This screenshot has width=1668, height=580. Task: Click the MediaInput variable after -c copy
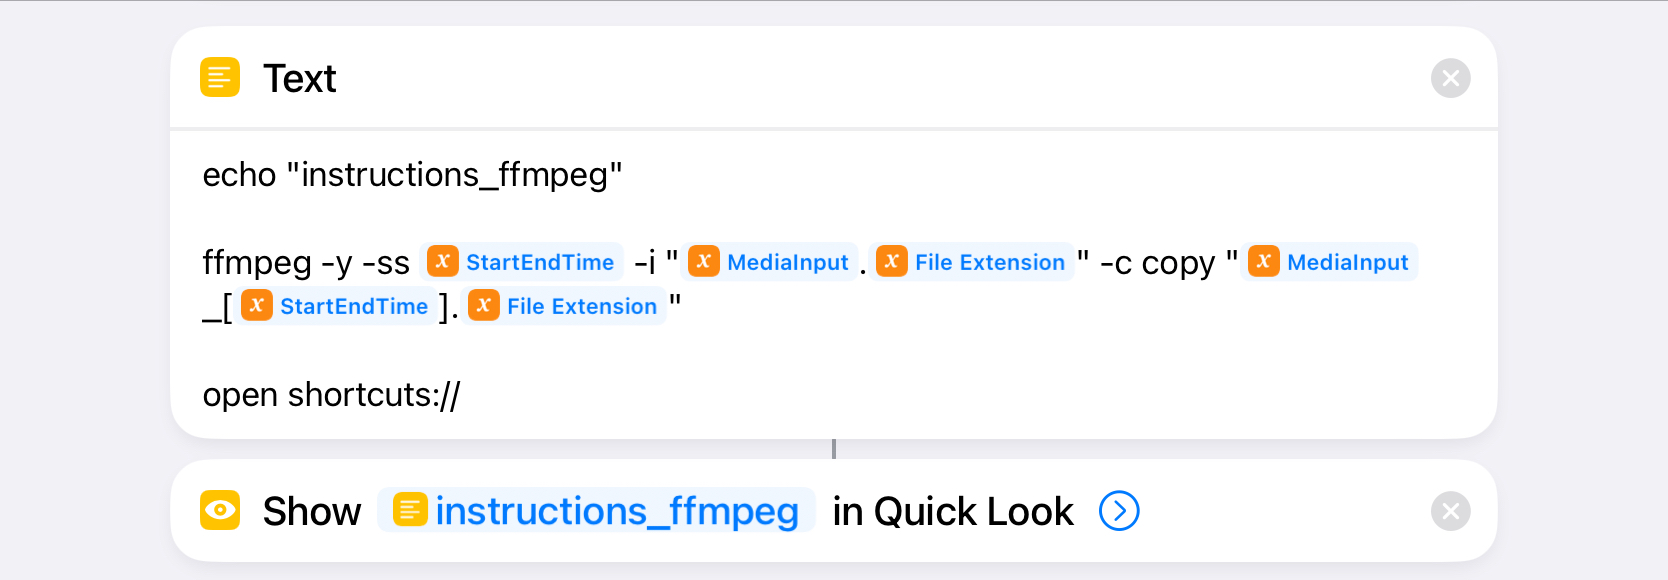(1329, 262)
